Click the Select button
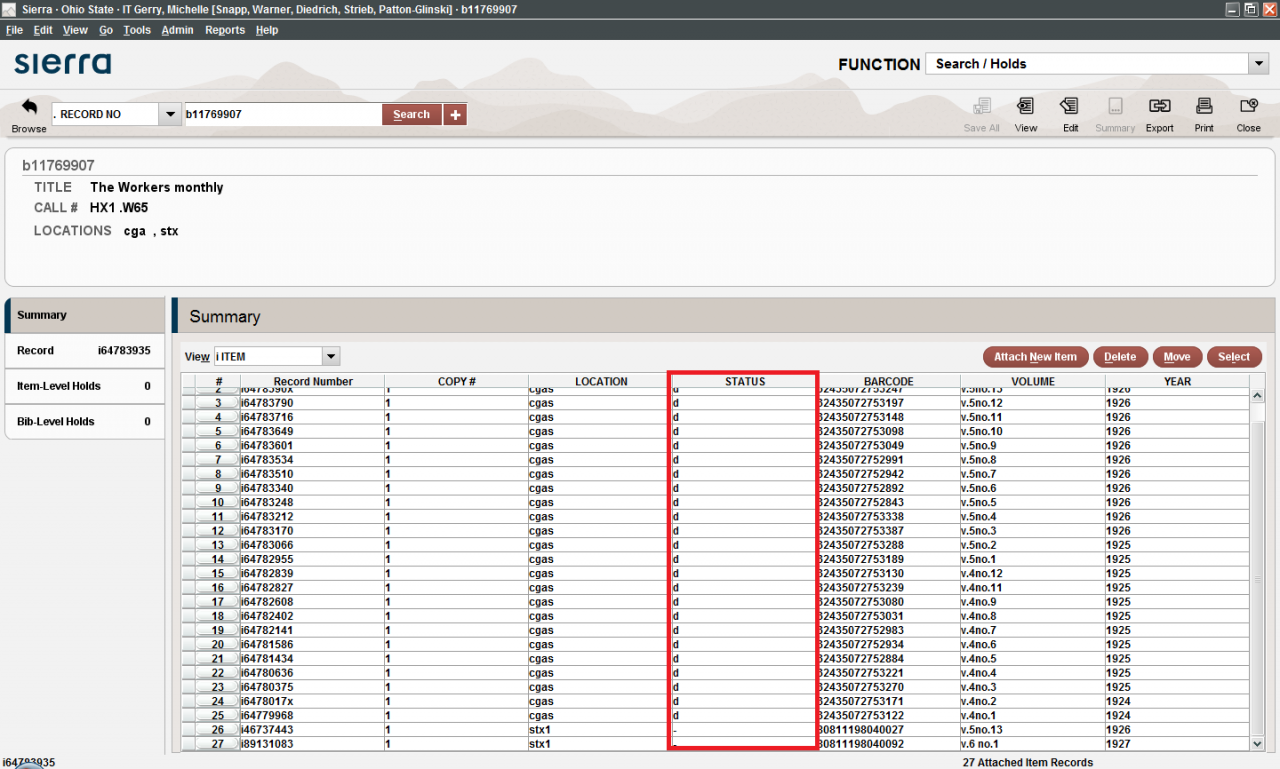1280x769 pixels. [x=1234, y=357]
